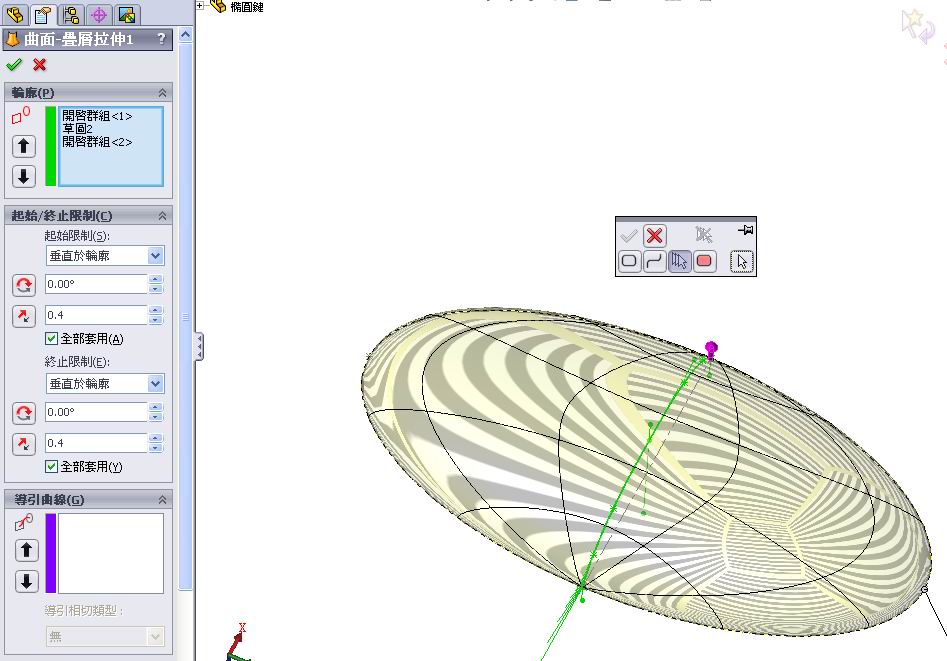Move guide curve down
947x661 pixels.
point(26,581)
